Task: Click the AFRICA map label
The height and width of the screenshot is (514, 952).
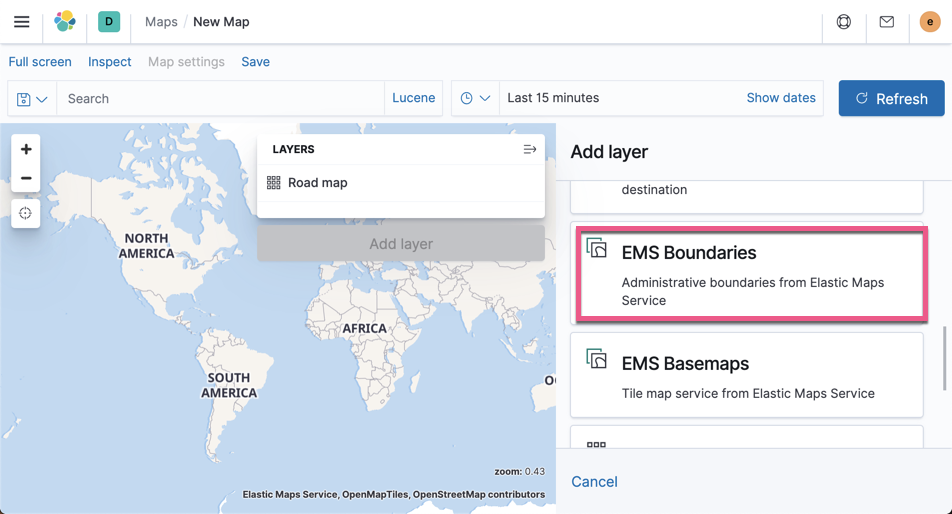Action: coord(364,328)
